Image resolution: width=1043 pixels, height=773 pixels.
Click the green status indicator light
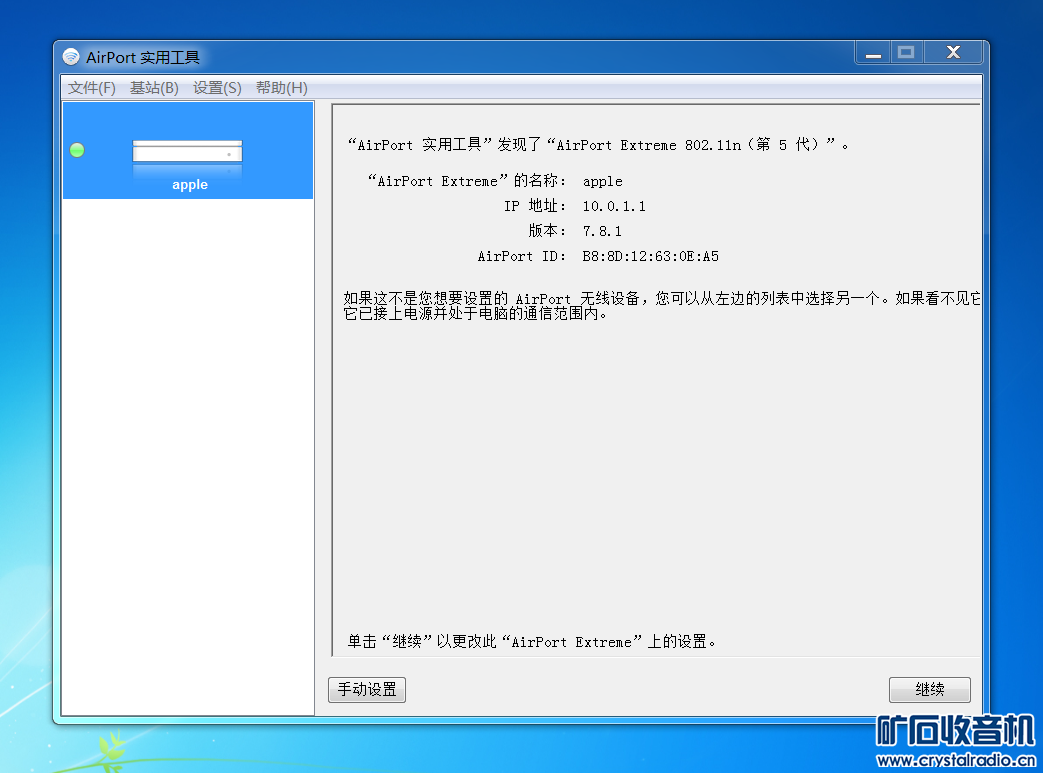coord(77,150)
